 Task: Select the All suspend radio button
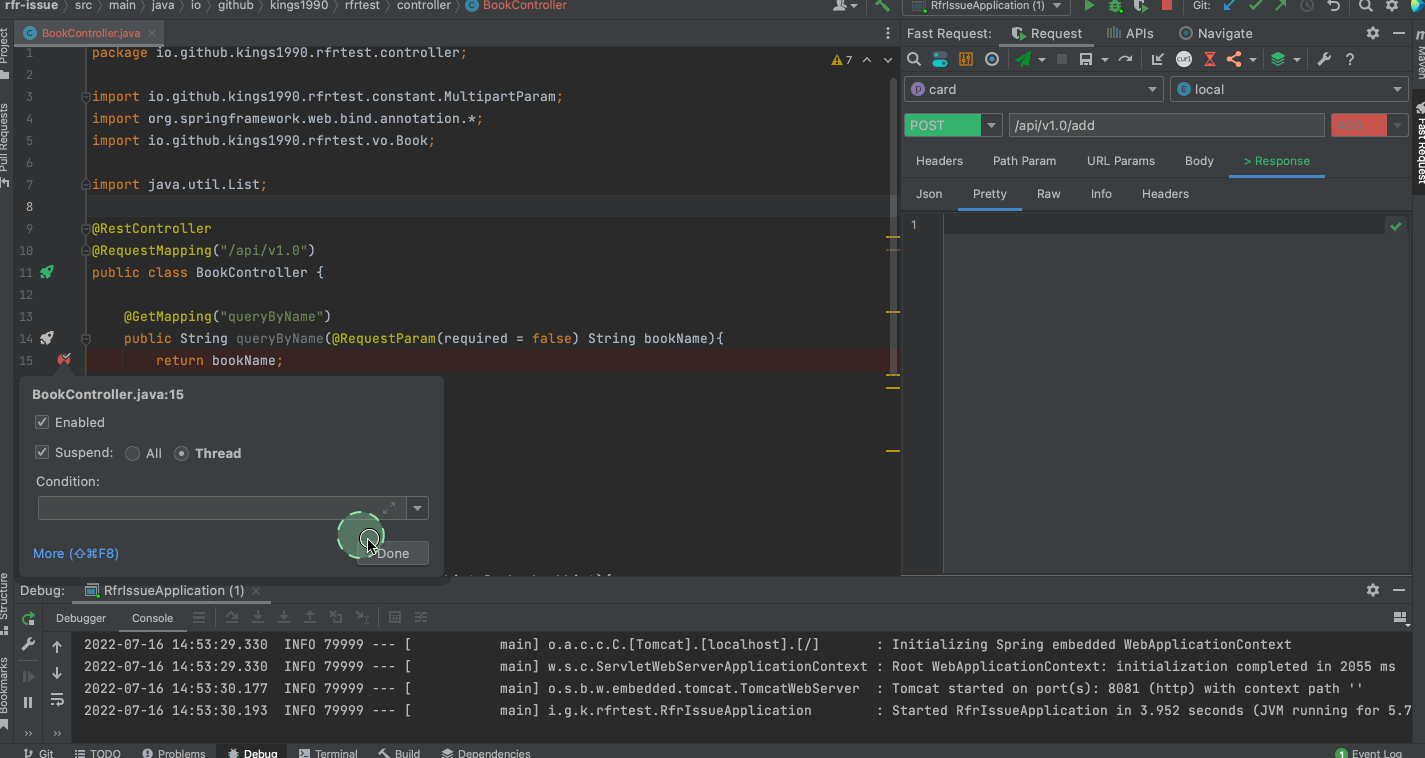(133, 454)
